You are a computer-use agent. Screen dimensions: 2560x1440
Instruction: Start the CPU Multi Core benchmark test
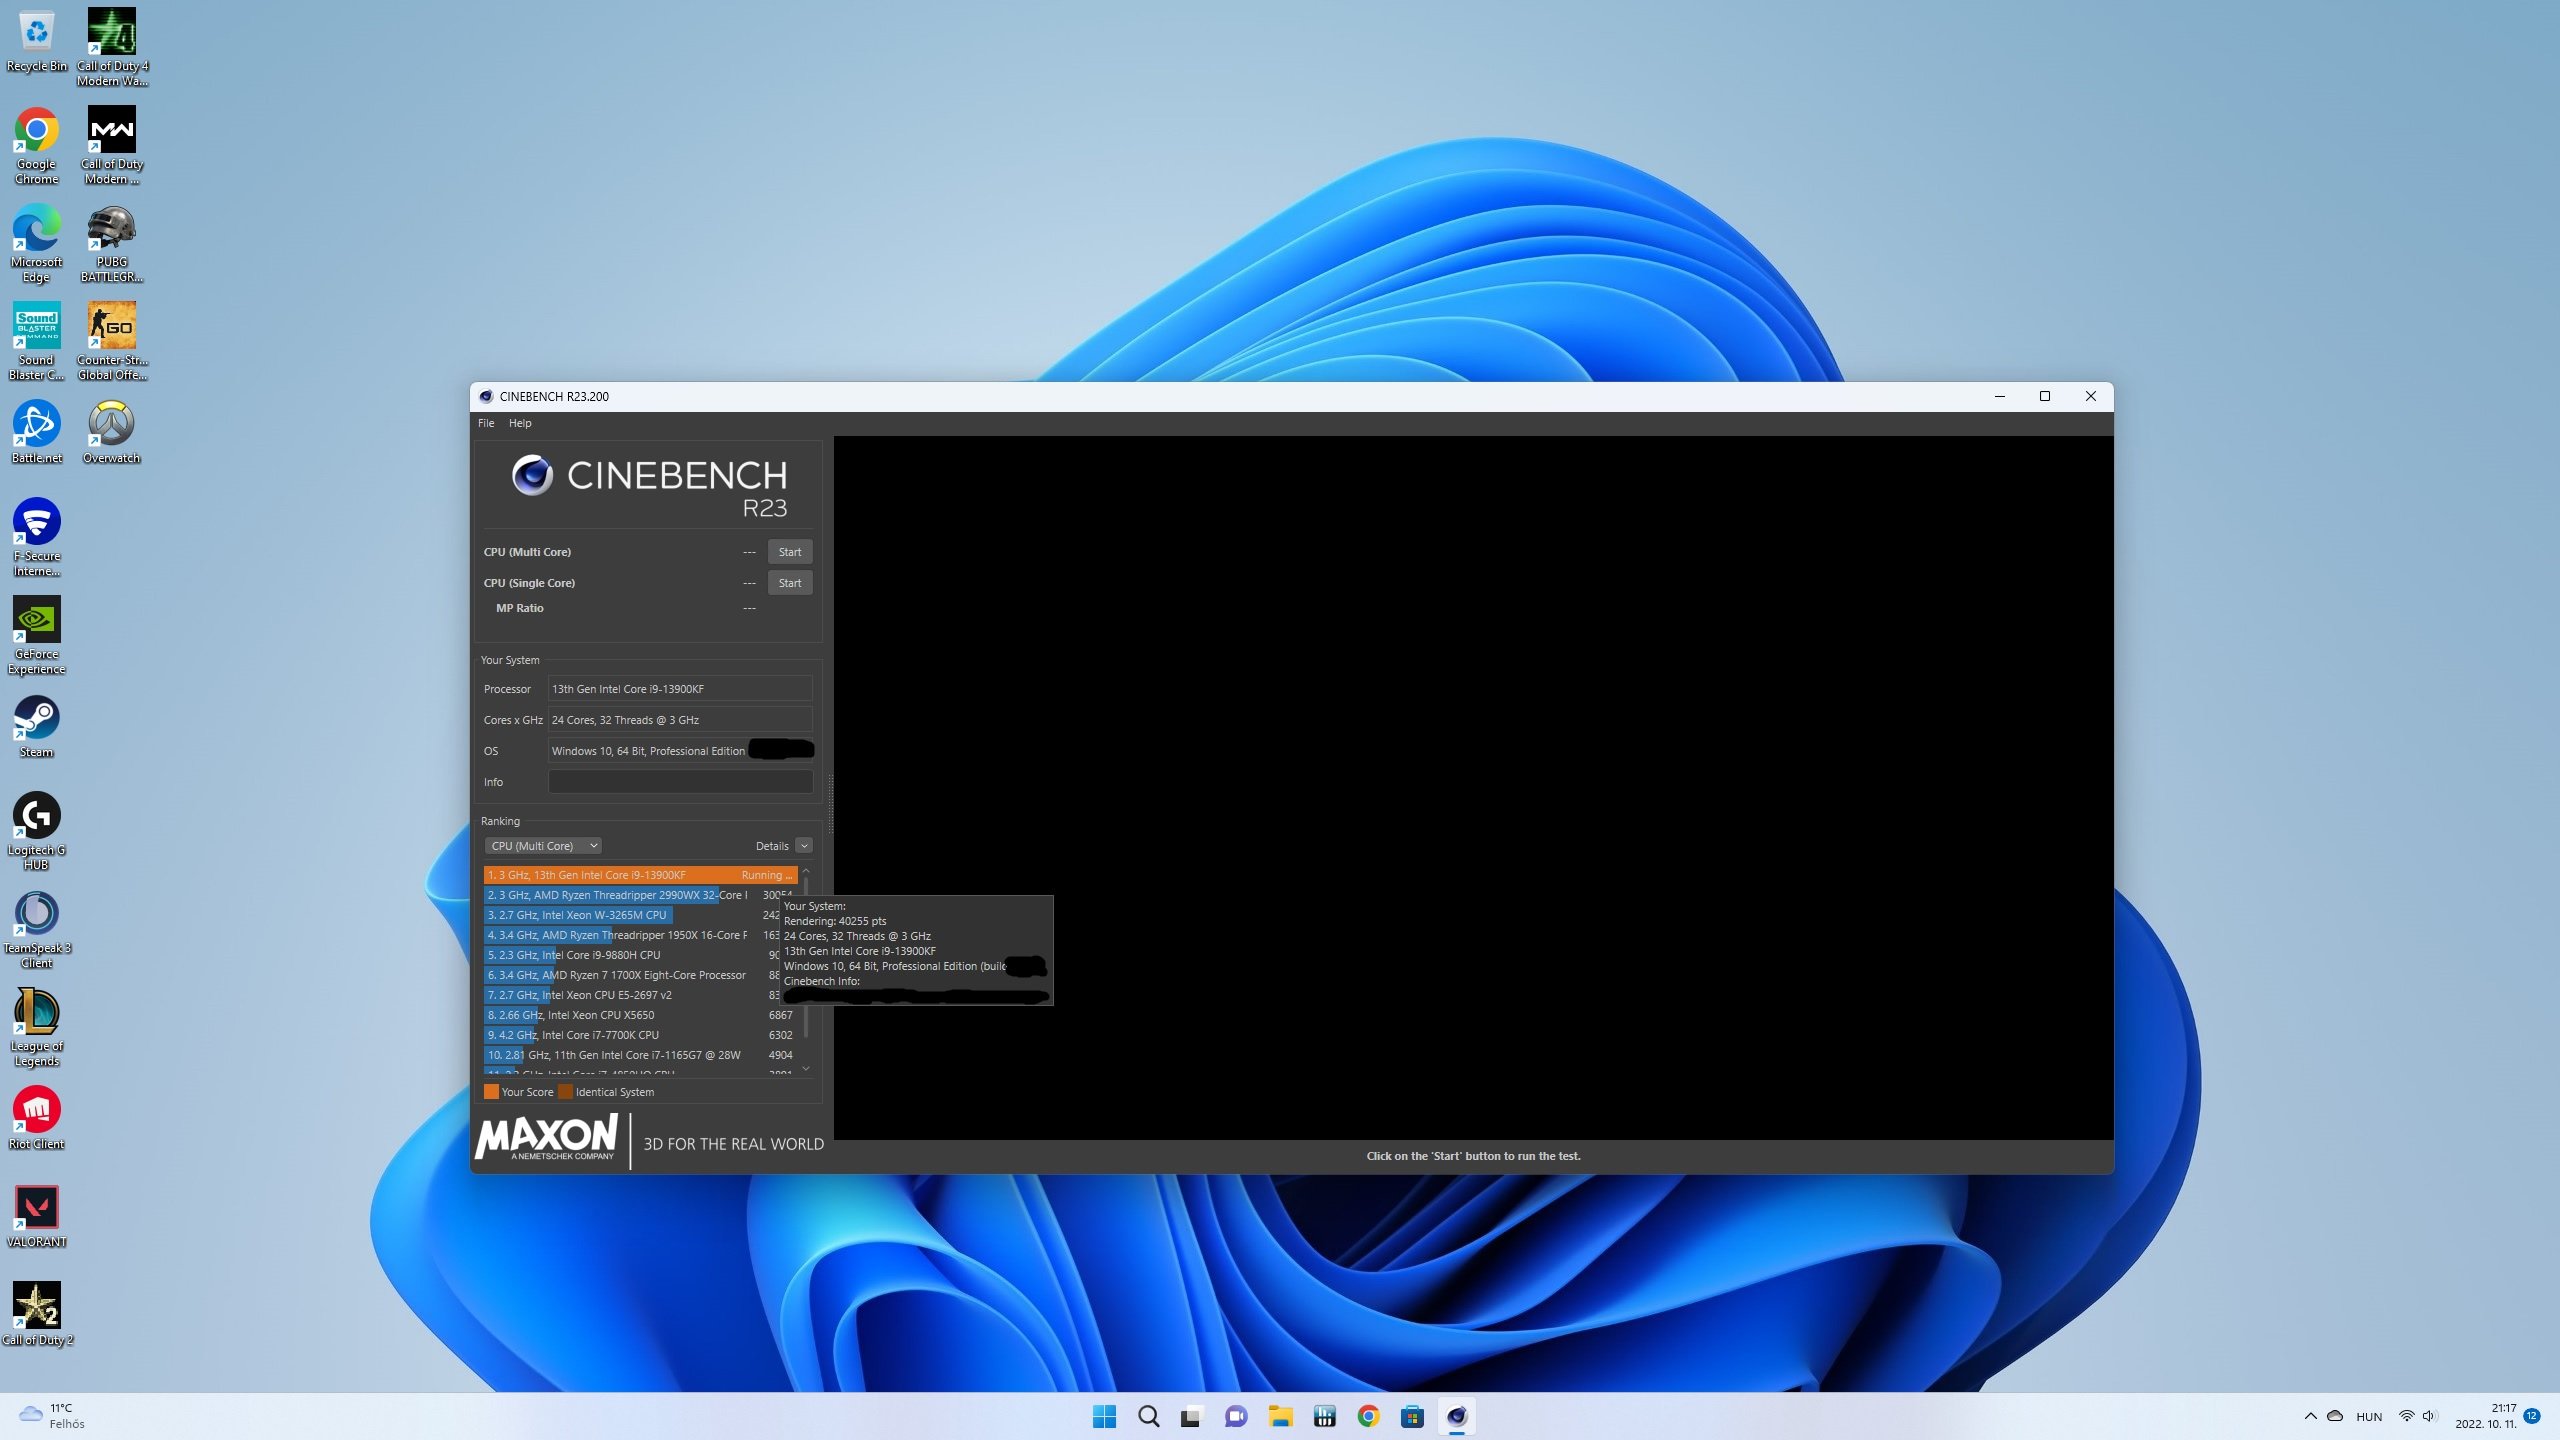(x=789, y=552)
